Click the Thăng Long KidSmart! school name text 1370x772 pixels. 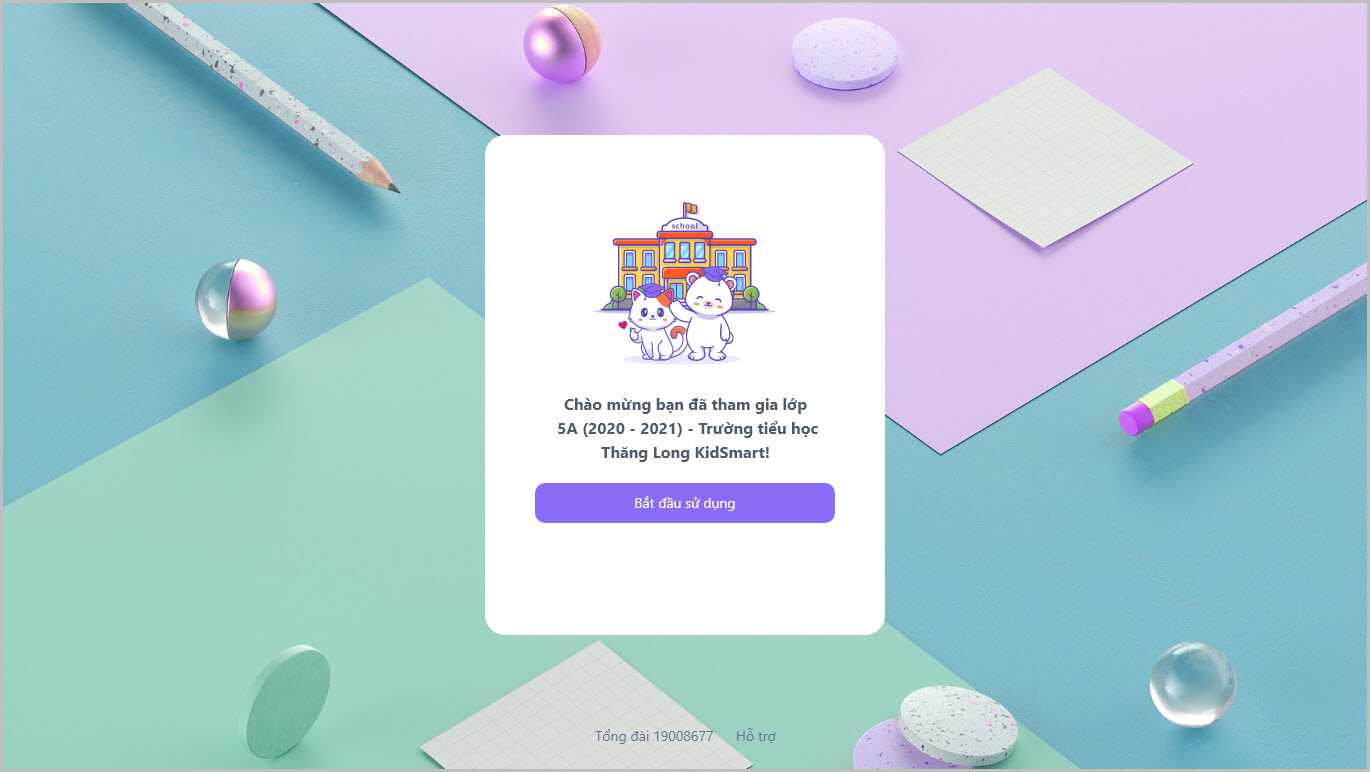tap(685, 453)
